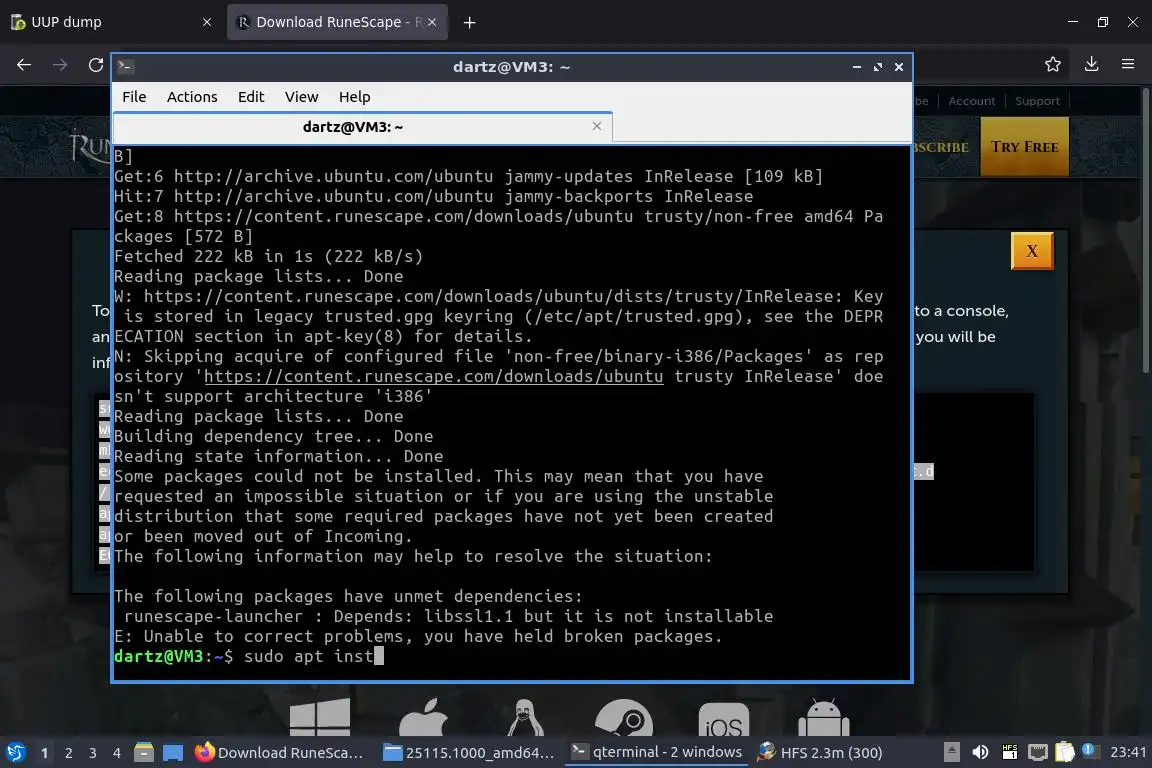Image resolution: width=1152 pixels, height=768 pixels.
Task: Reload the RuneScape page
Action: pyautogui.click(x=96, y=65)
